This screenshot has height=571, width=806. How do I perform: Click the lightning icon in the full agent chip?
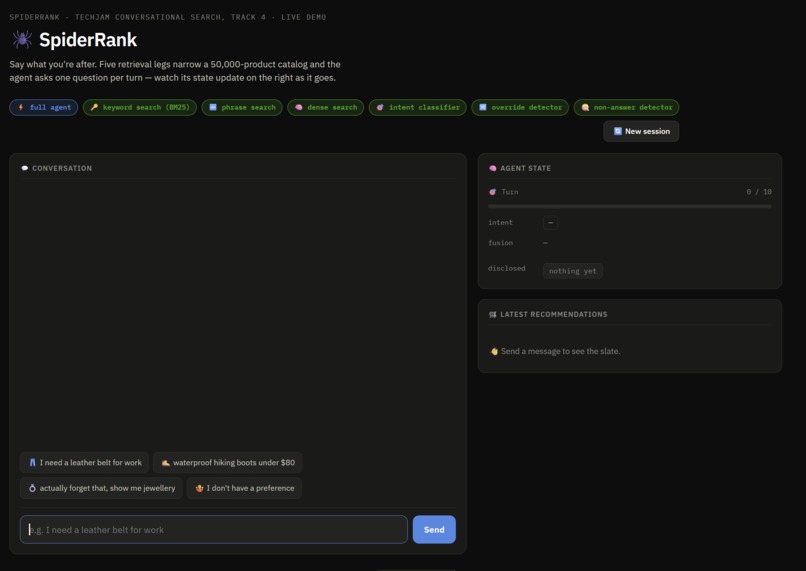[x=21, y=107]
